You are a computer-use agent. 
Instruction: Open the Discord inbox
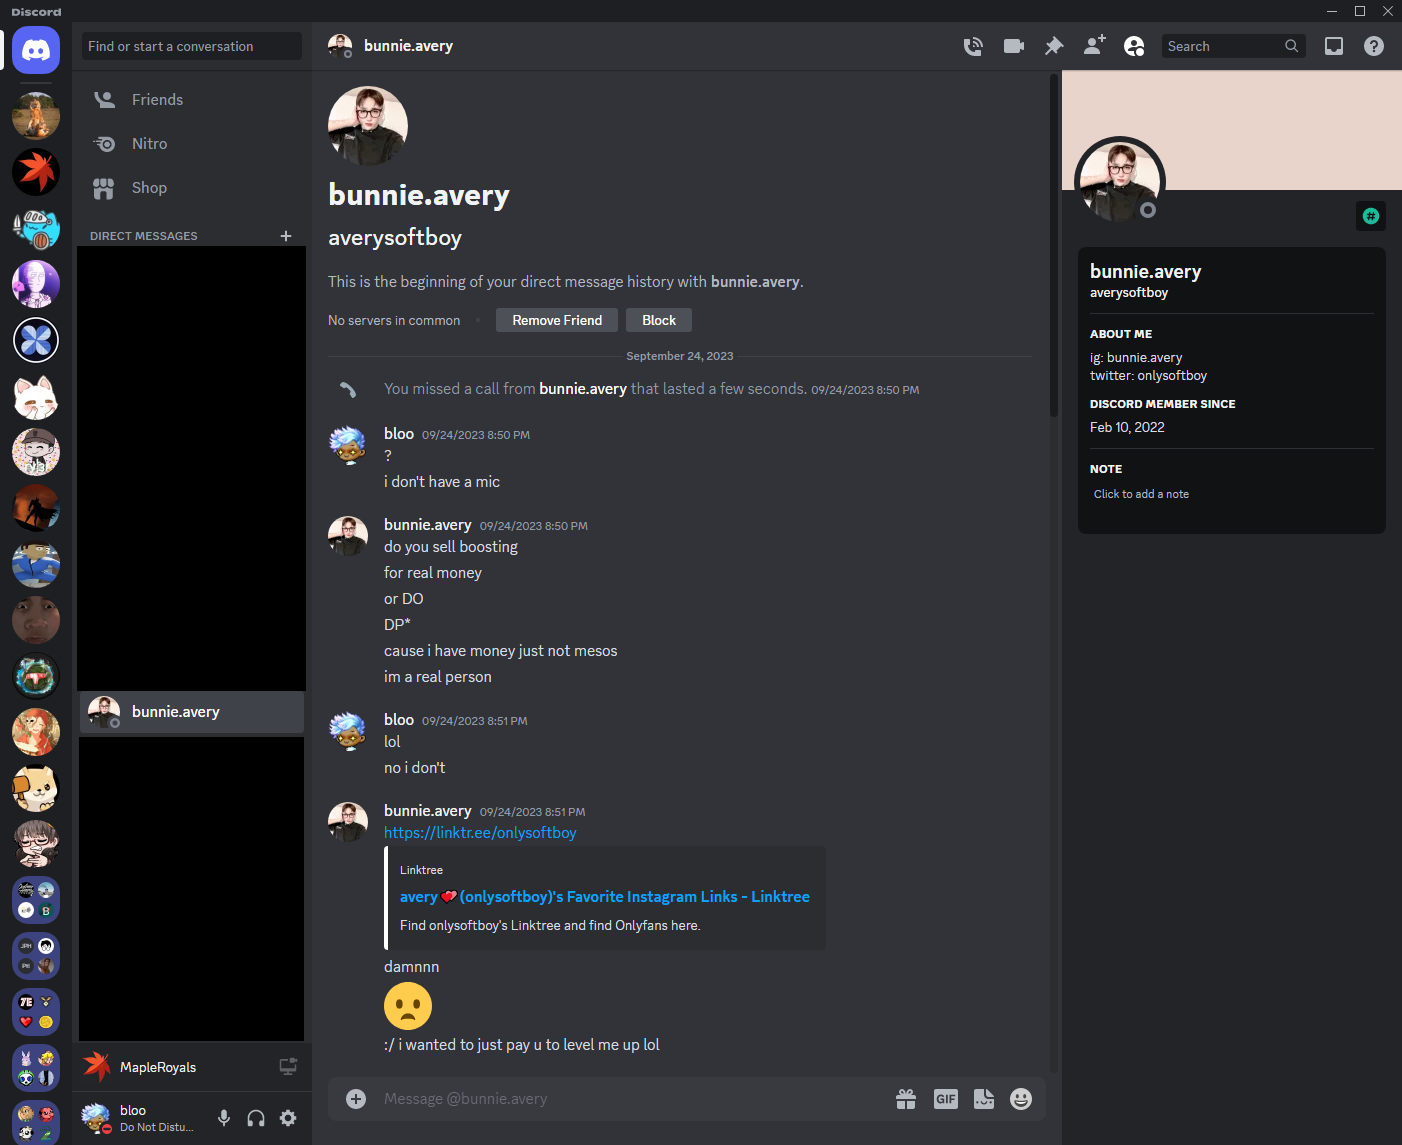1334,46
